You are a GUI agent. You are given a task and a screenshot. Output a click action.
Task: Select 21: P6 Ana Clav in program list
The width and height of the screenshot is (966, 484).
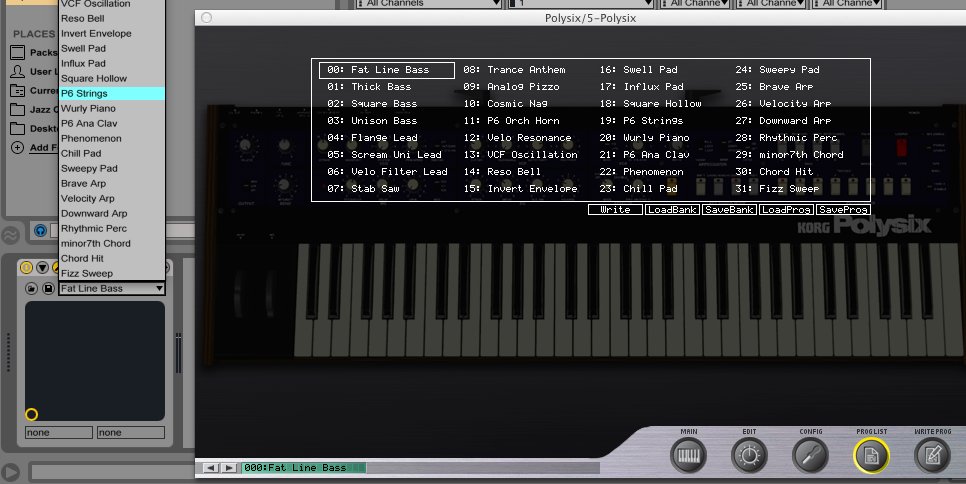pyautogui.click(x=644, y=155)
